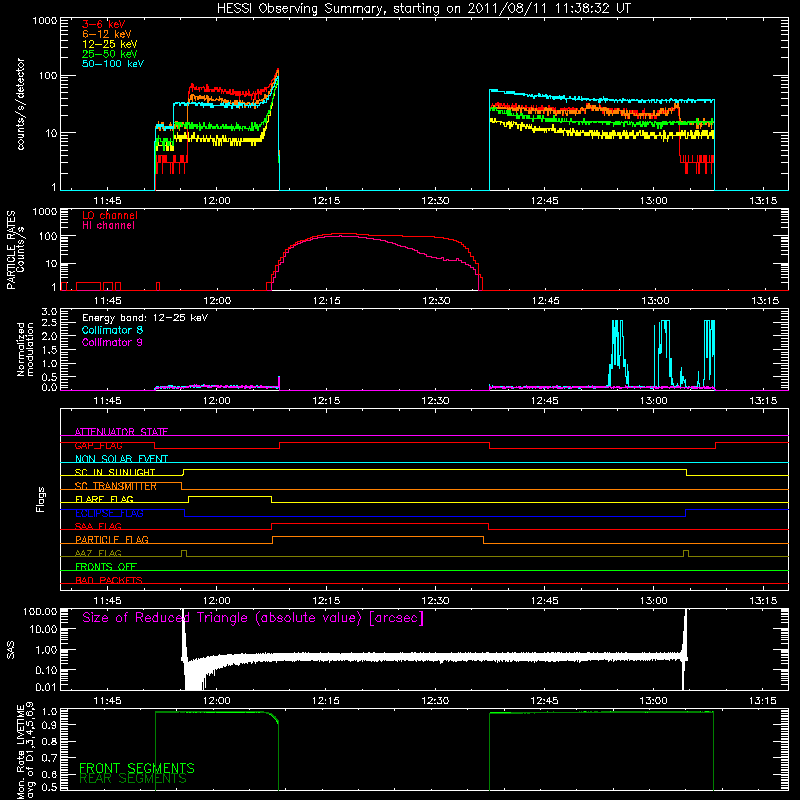Click the 13:00 tick under the count-rate plot

[x=654, y=201]
